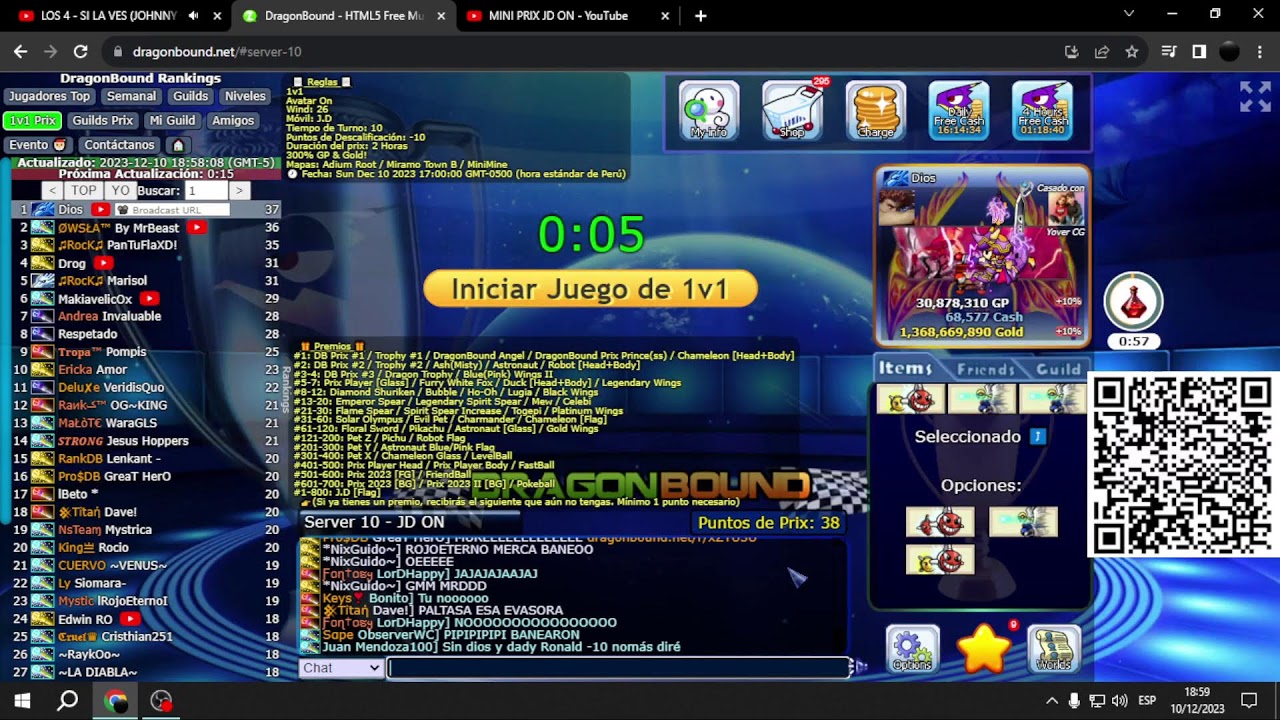The width and height of the screenshot is (1280, 720).
Task: Switch to the Guild panel tab
Action: (x=1057, y=369)
